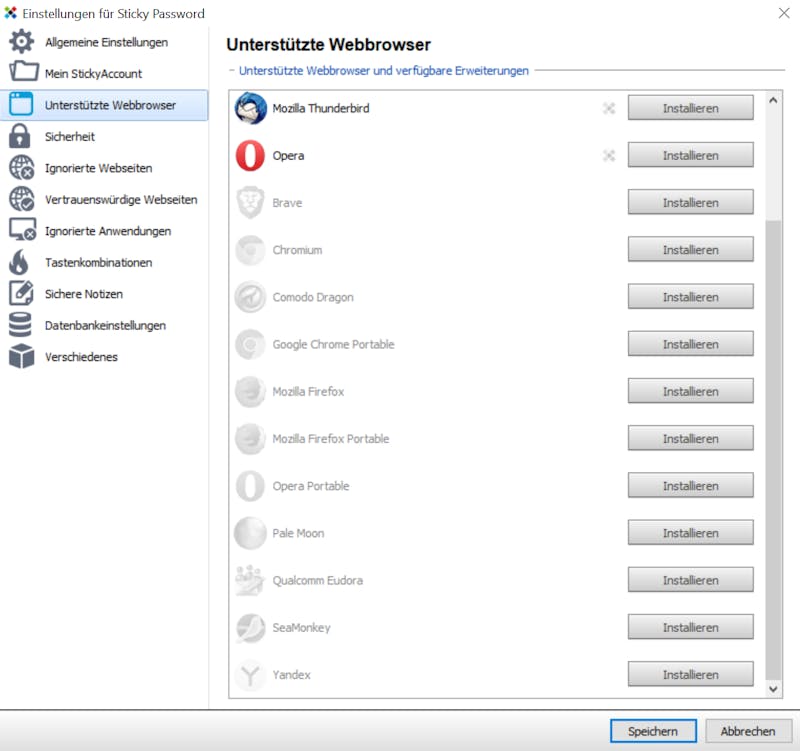Click the Opera Portable logo
800x751 pixels.
[x=250, y=486]
